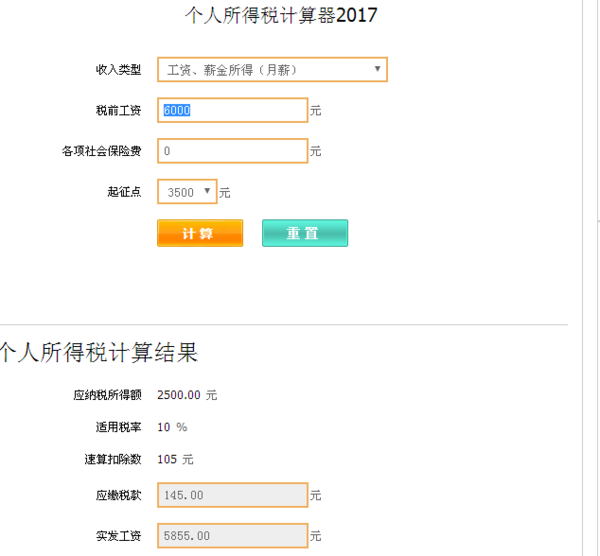The height and width of the screenshot is (556, 600).
Task: Click the 个人所得税计算结果 heading
Action: click(98, 352)
